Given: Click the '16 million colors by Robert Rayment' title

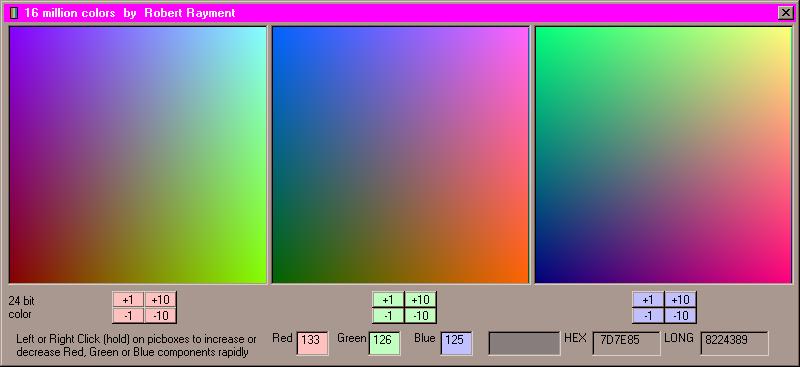Looking at the screenshot, I should 130,13.
